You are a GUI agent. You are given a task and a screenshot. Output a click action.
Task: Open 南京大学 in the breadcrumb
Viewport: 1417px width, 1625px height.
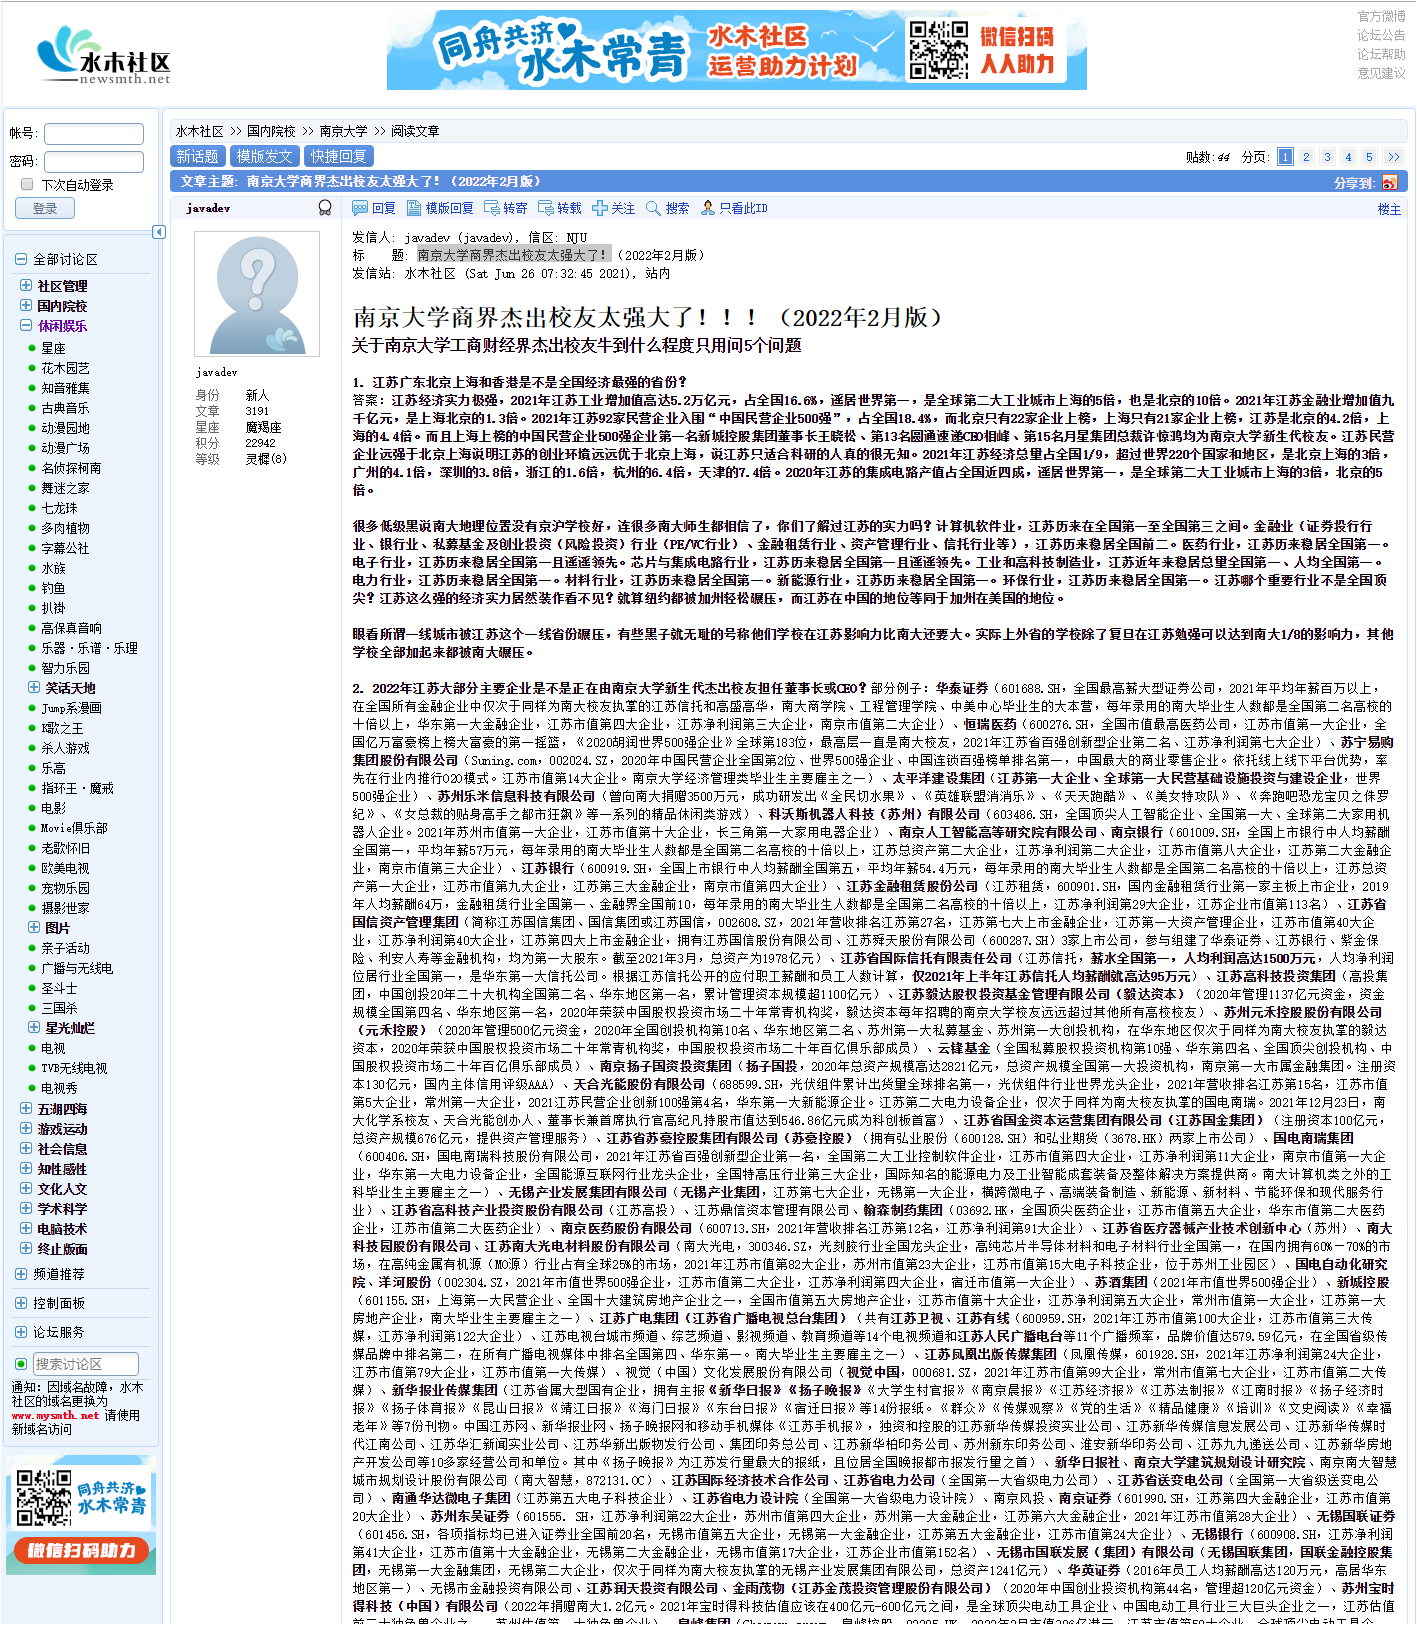tap(344, 131)
